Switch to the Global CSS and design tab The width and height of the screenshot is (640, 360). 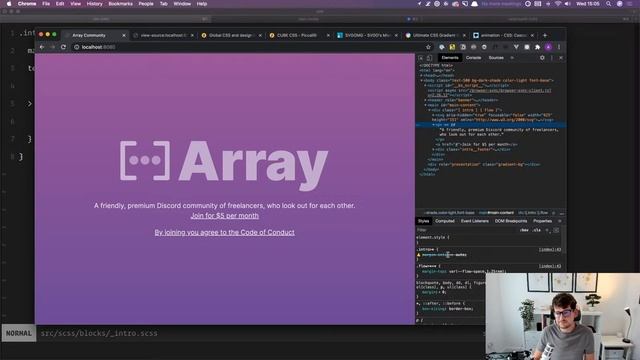point(231,36)
